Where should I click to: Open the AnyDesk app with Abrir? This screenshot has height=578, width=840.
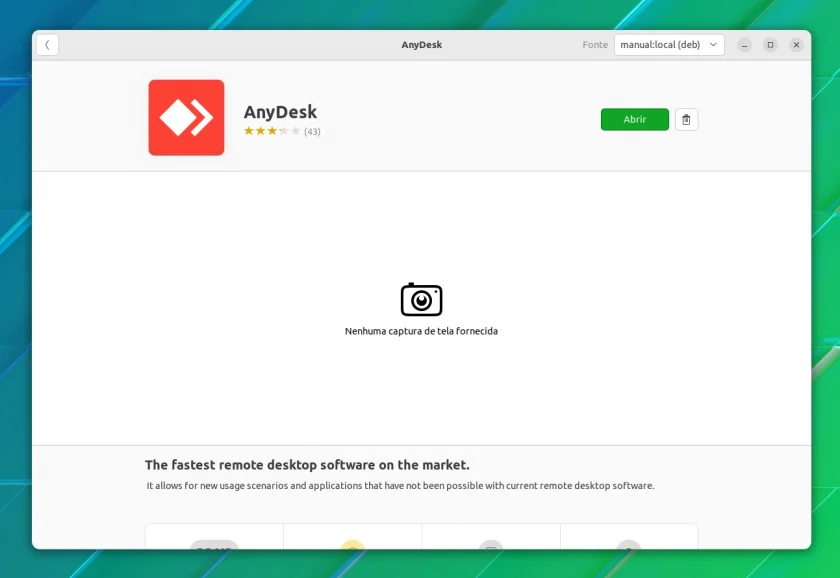(634, 119)
